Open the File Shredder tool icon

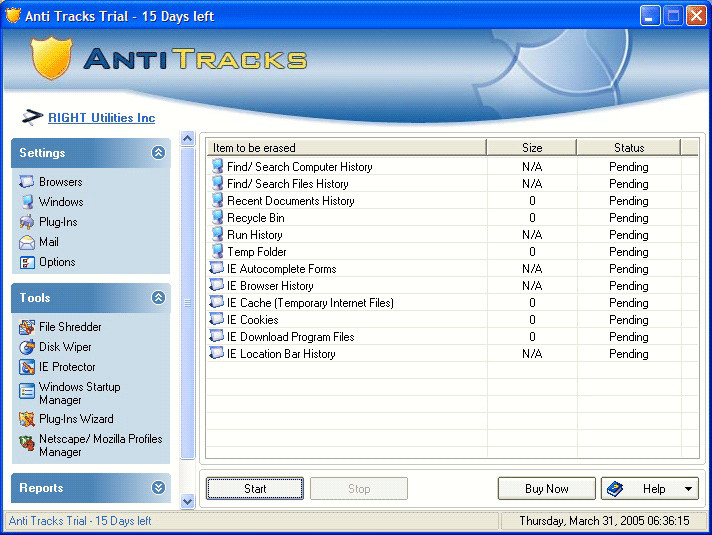(x=27, y=327)
